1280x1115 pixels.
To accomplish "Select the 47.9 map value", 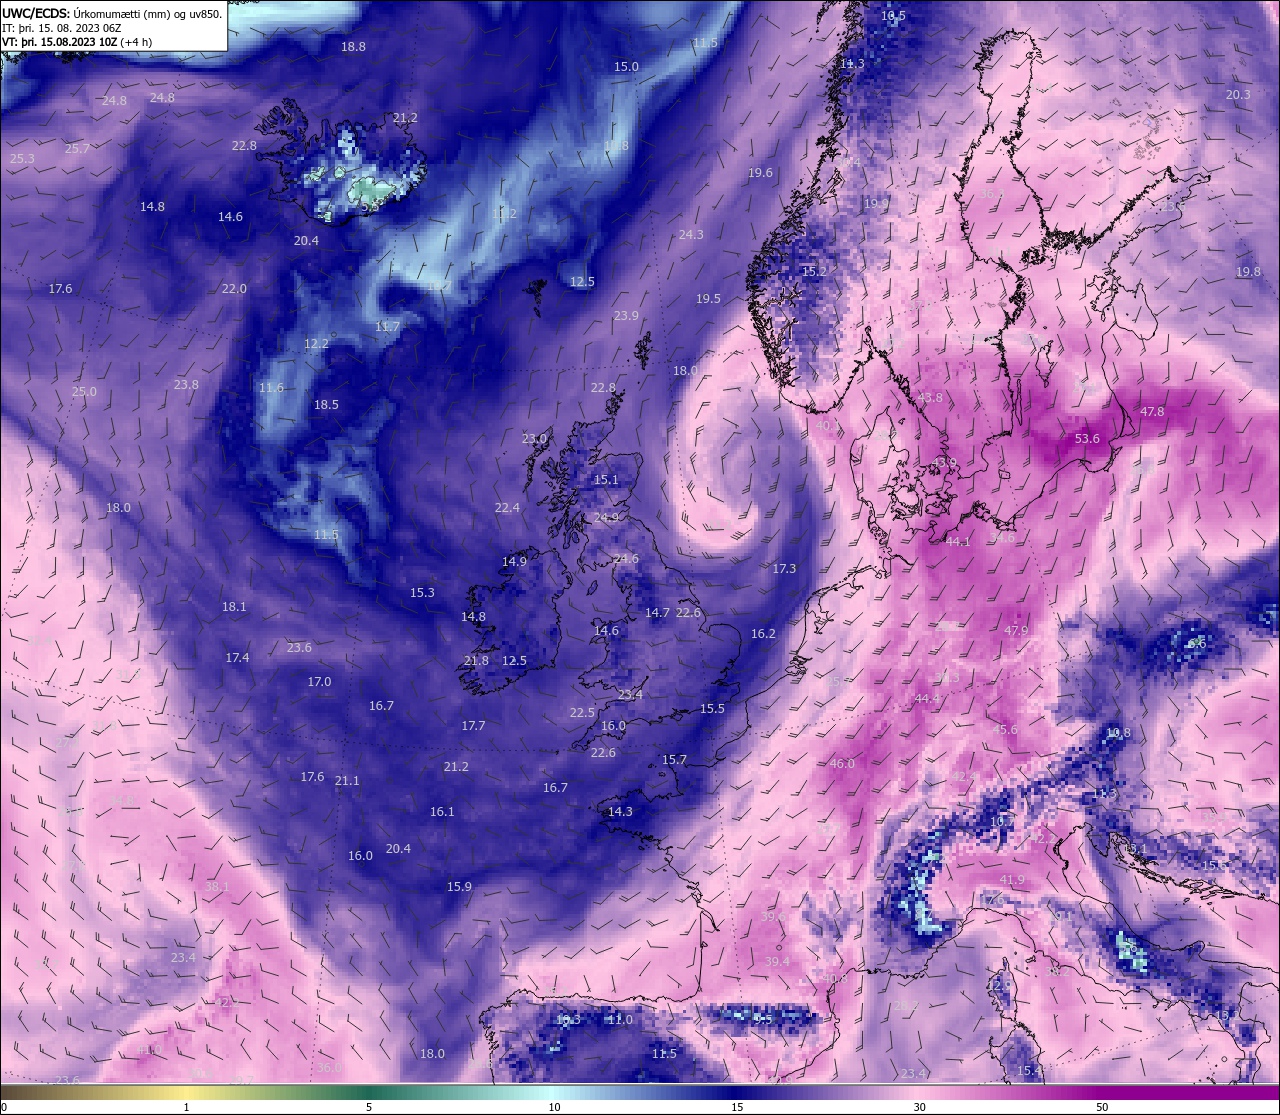I will coord(1016,631).
